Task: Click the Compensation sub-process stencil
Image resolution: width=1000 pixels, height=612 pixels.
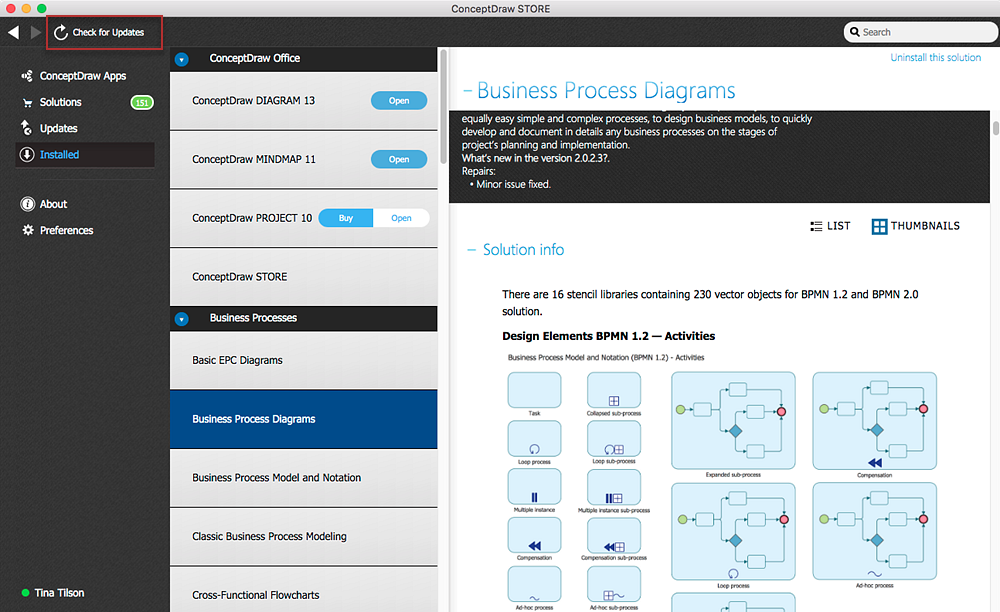Action: coord(614,536)
